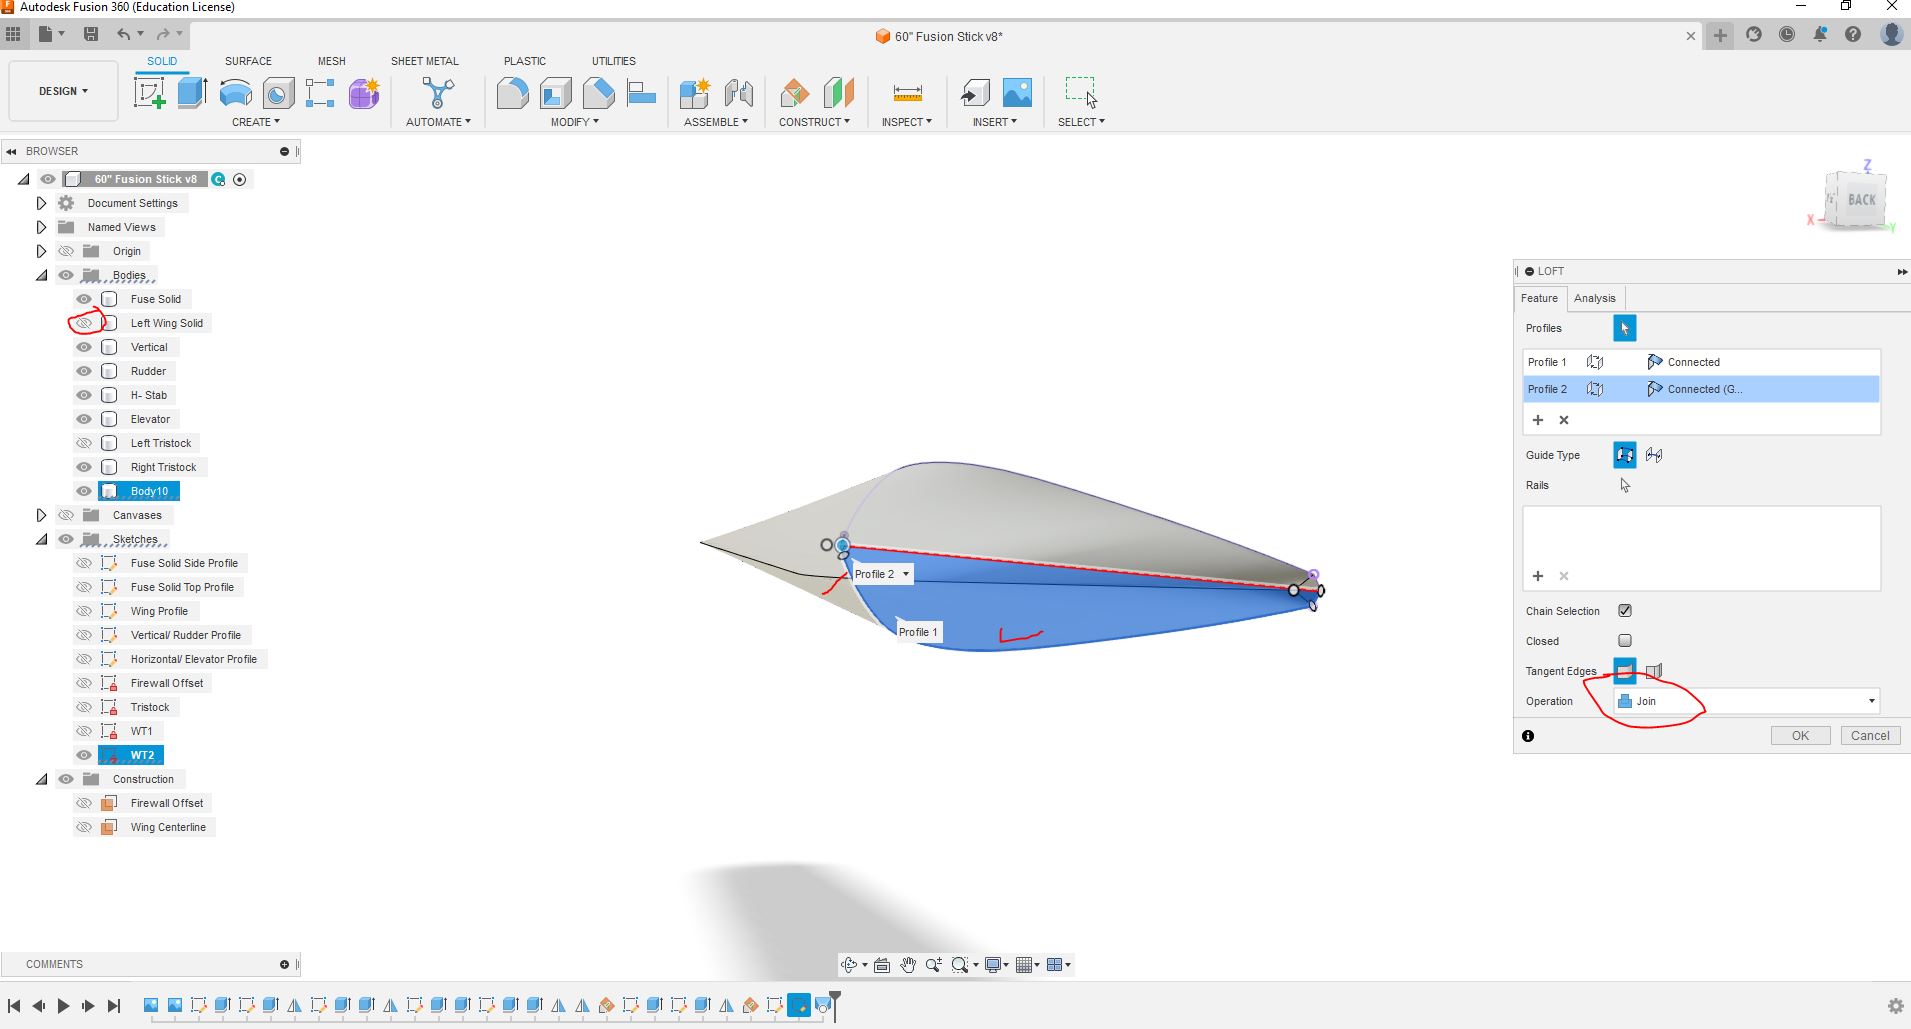Switch to the SURFACE tab
The image size is (1911, 1029).
tap(248, 61)
